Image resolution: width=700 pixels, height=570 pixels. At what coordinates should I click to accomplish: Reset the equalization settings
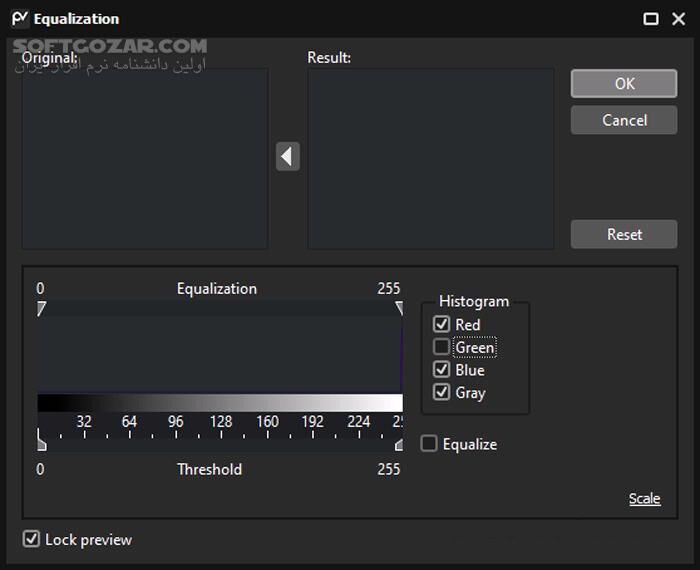click(624, 234)
